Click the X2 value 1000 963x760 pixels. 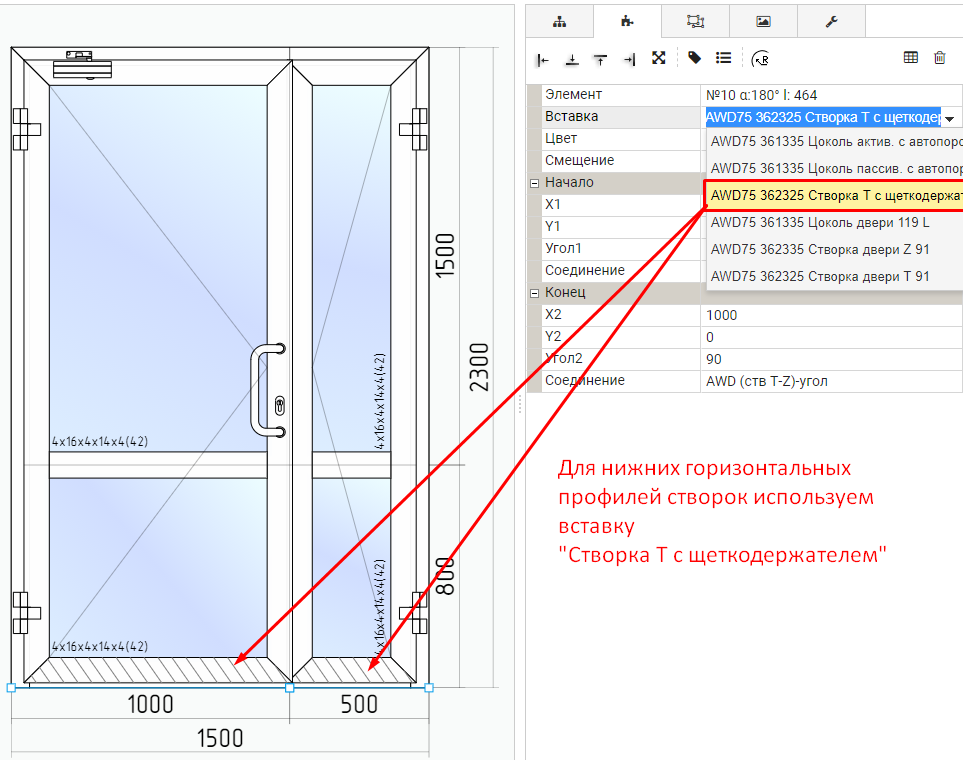(x=832, y=315)
